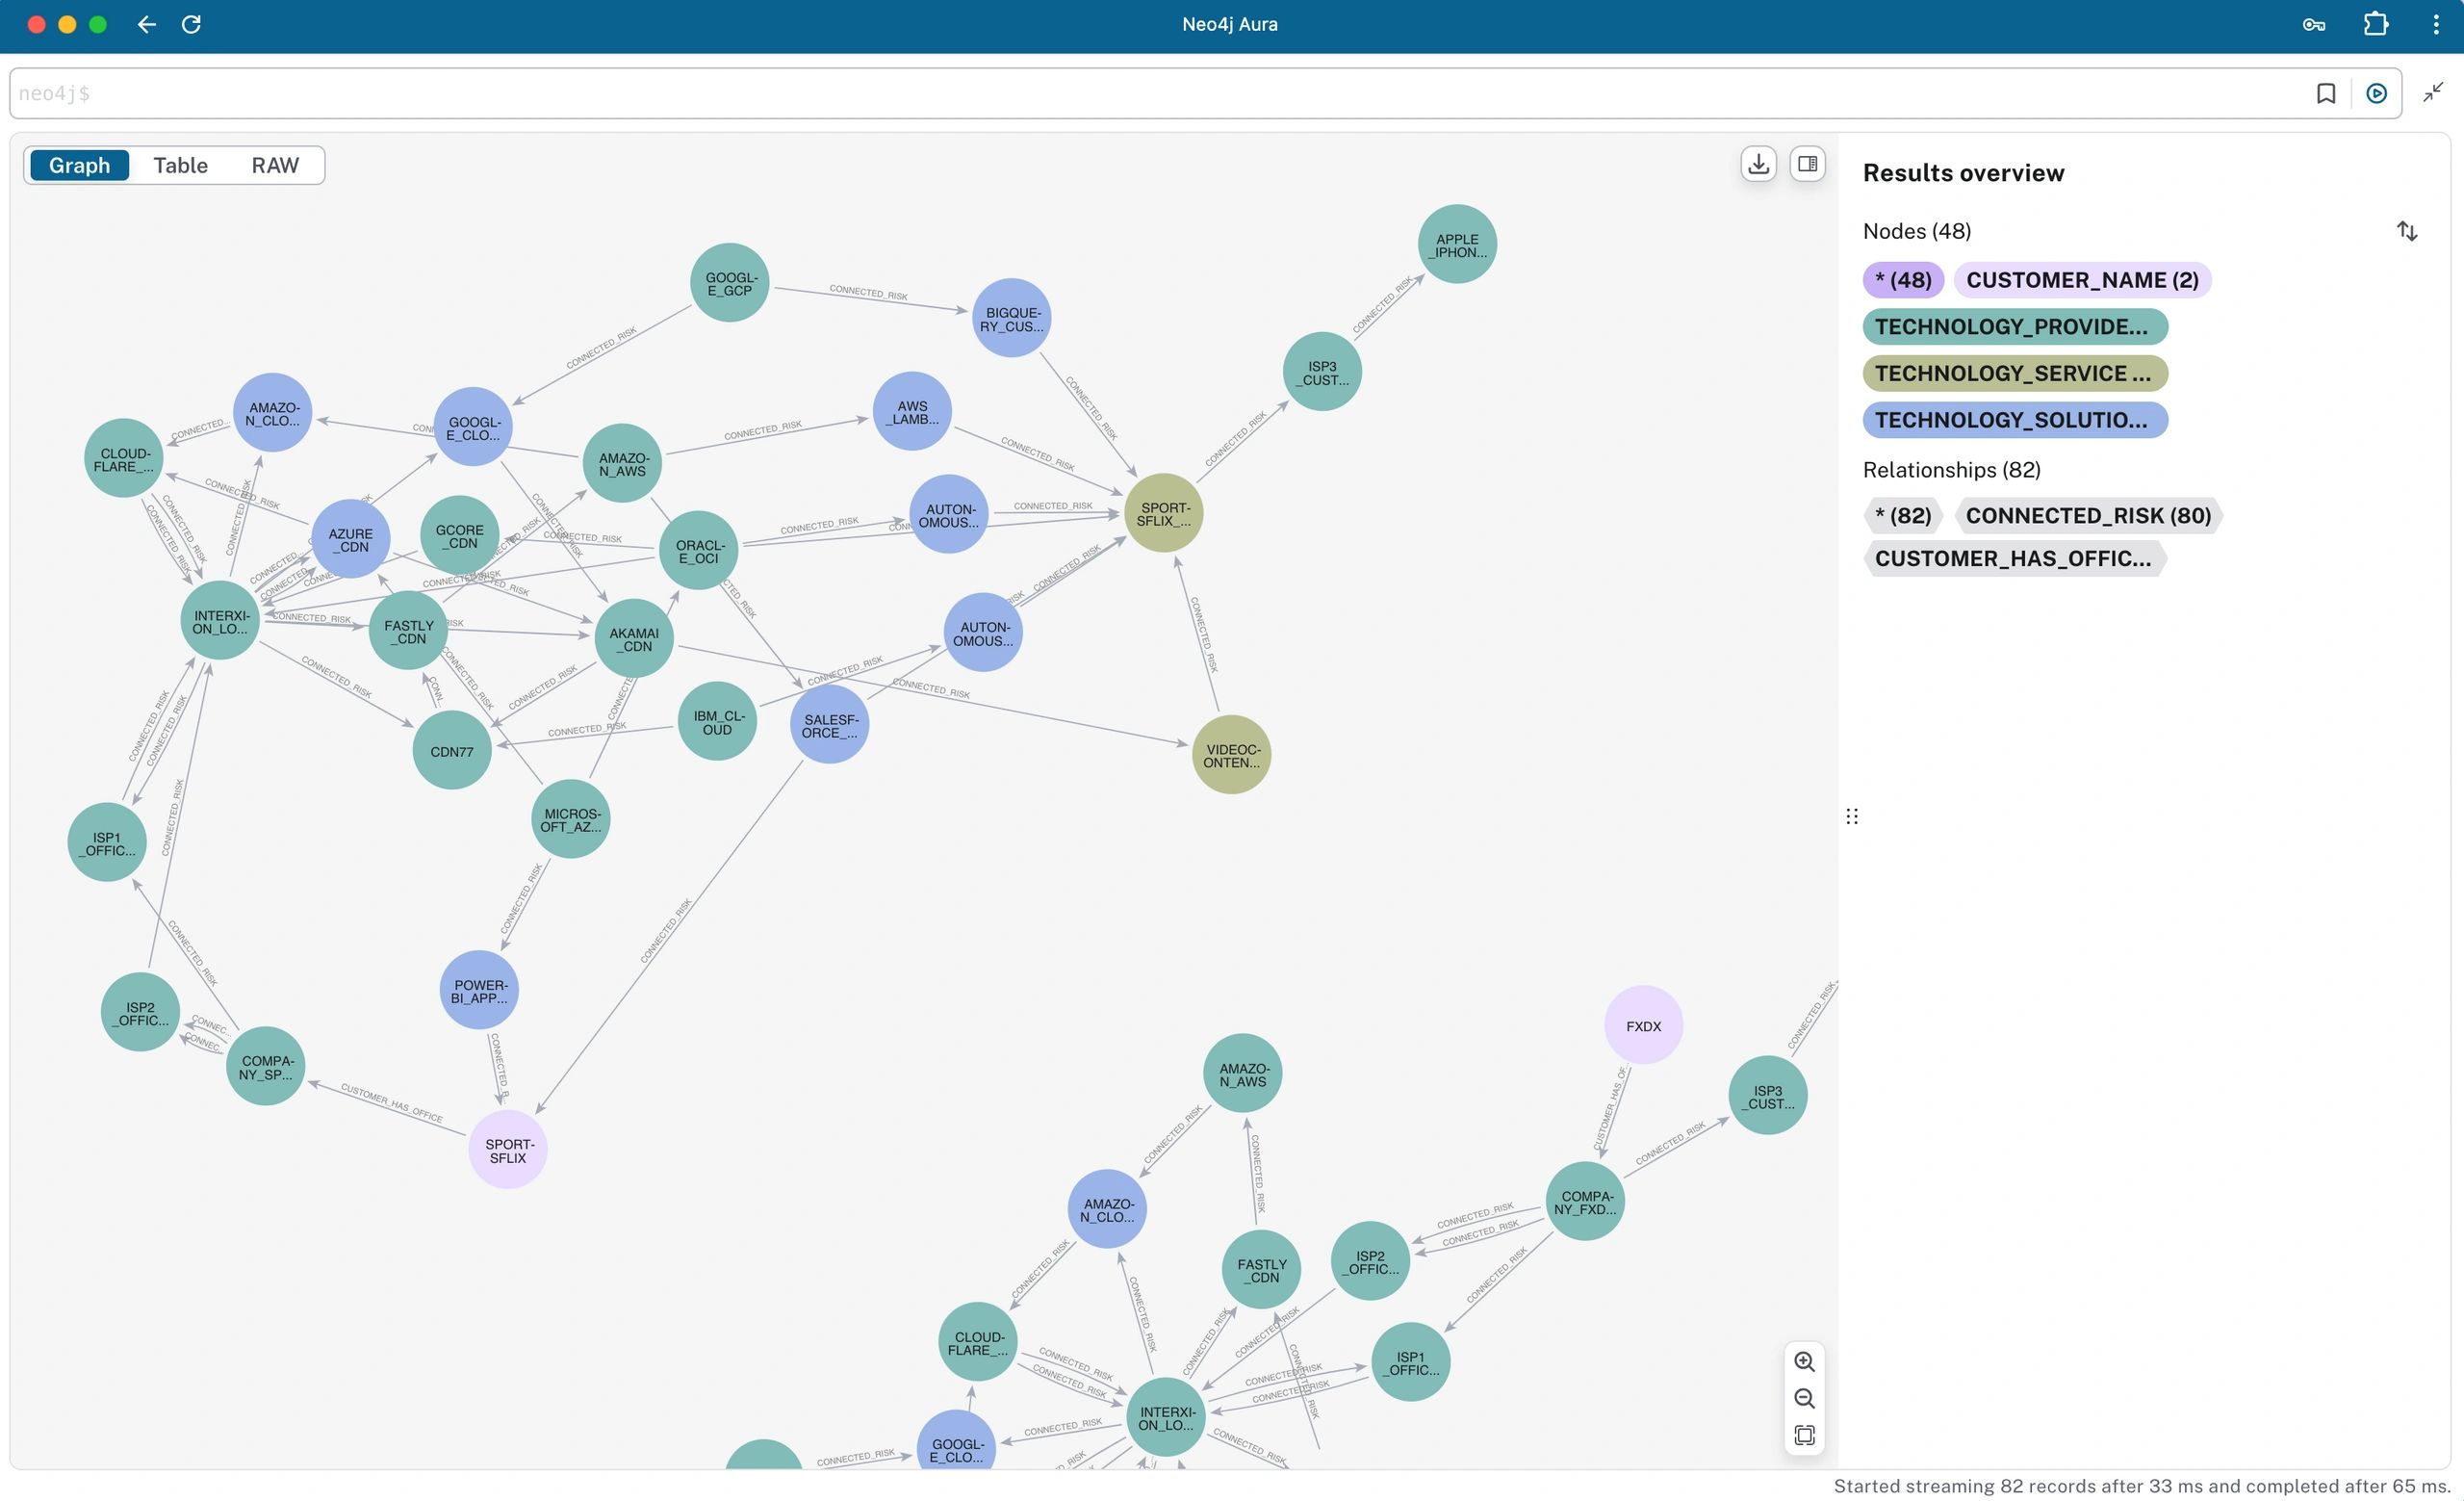Toggle sort order of node labels
This screenshot has width=2464, height=1501.
pos(2406,231)
